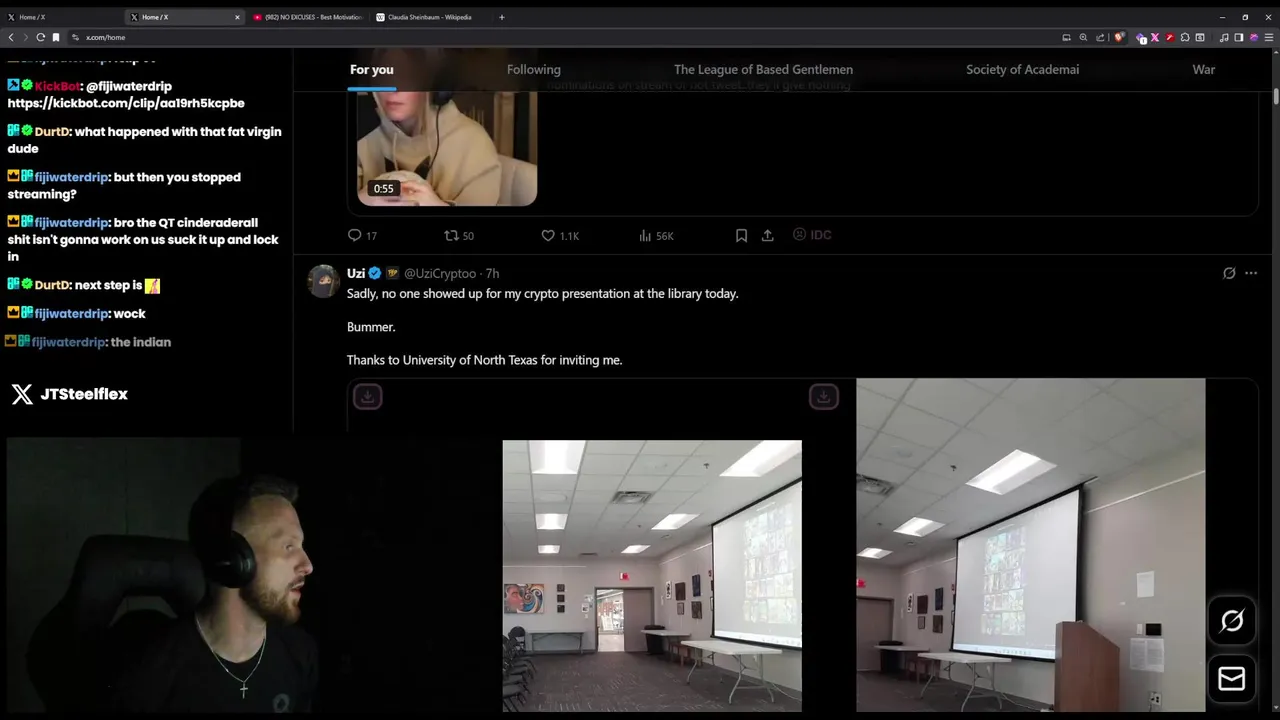1280x720 pixels.
Task: Bookmark the post with bookmark icon
Action: (x=741, y=235)
